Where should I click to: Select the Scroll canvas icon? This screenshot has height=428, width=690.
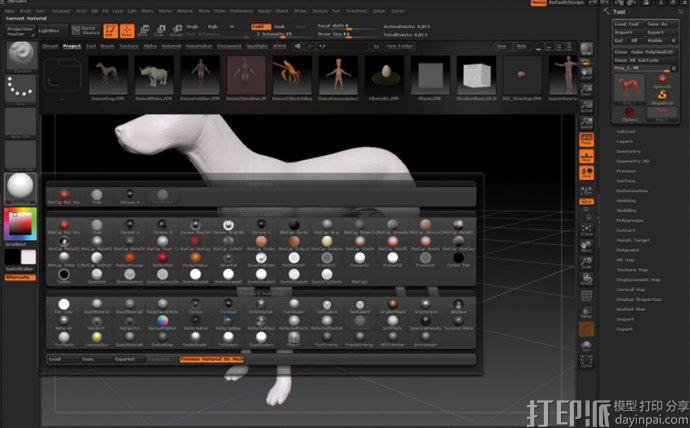(586, 74)
